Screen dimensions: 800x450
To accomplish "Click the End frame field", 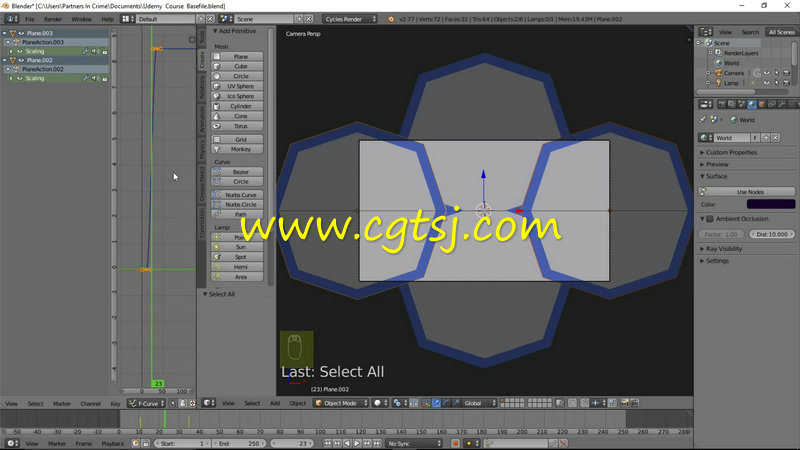I will [238, 443].
